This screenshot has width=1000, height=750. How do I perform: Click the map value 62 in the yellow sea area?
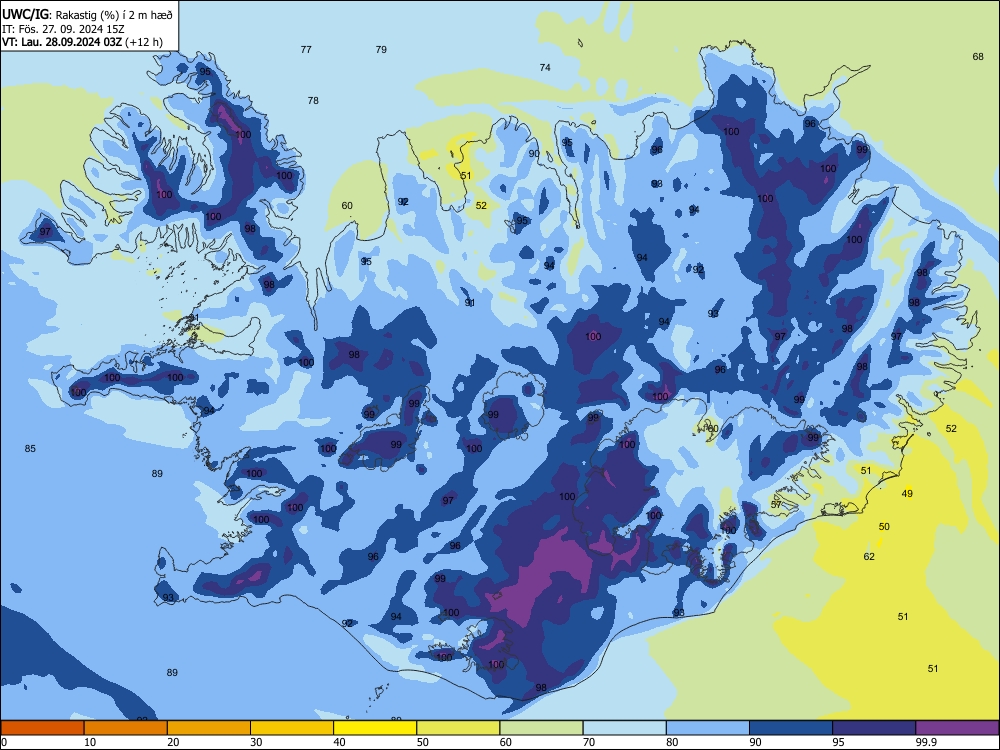tap(869, 557)
